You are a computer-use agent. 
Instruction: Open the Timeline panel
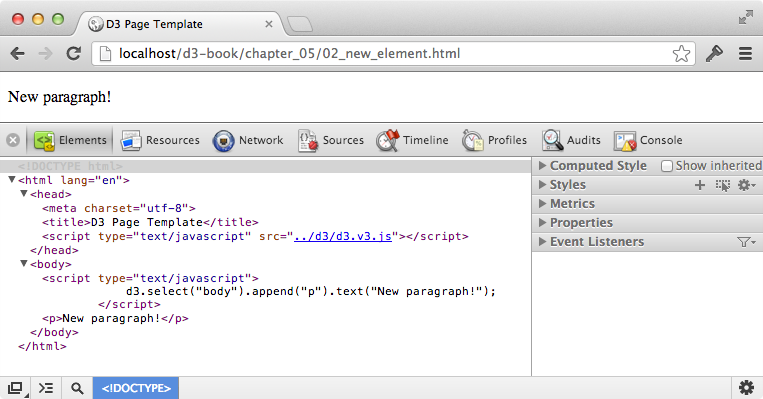tap(412, 140)
